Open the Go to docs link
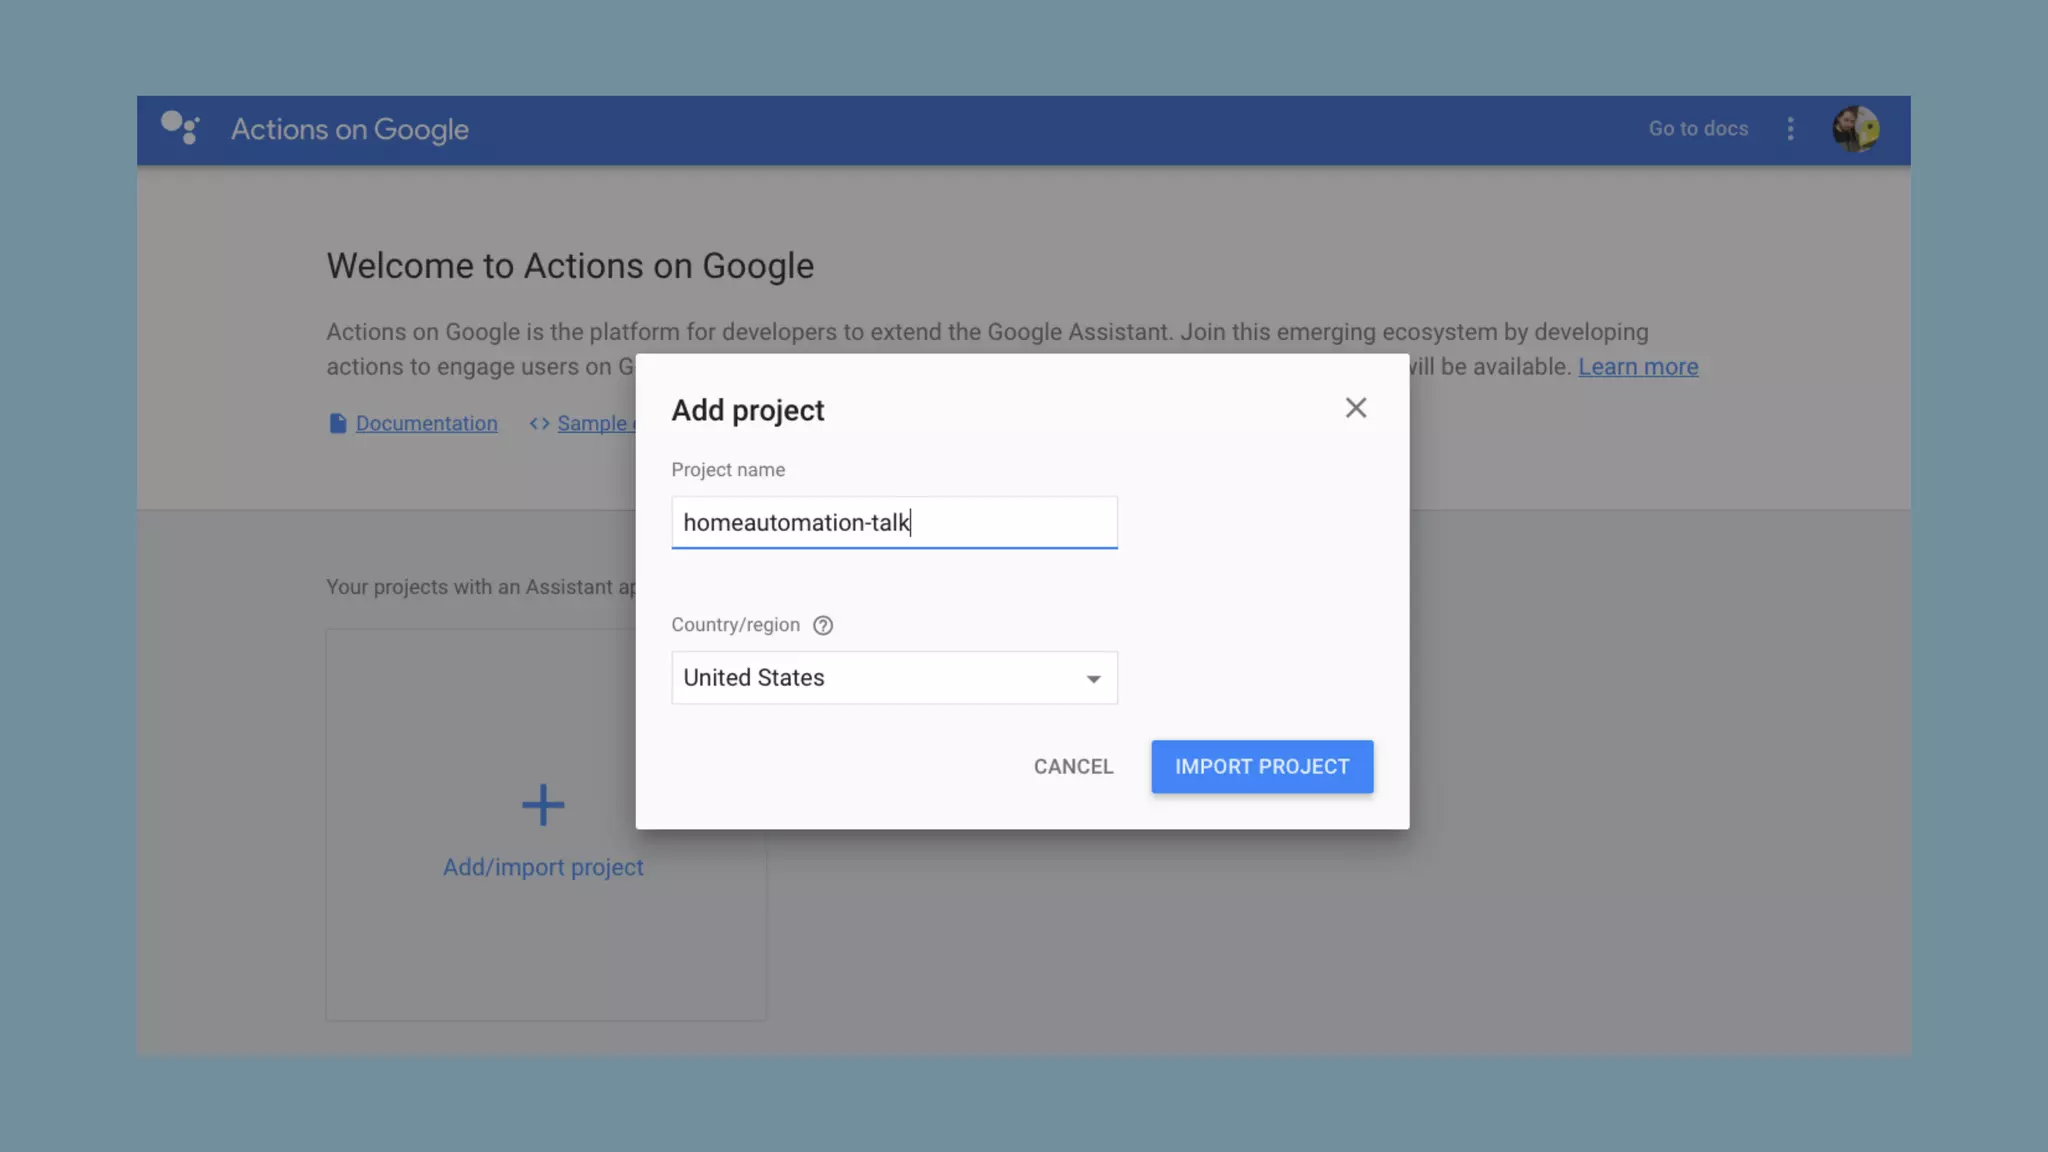Viewport: 2048px width, 1152px height. click(1697, 129)
